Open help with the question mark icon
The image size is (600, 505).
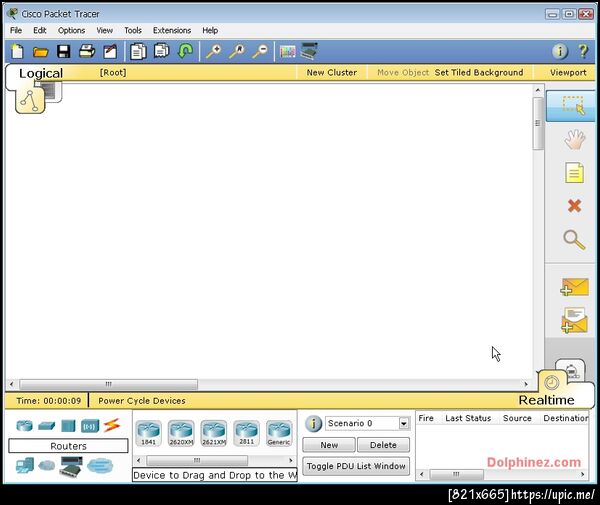pyautogui.click(x=583, y=51)
